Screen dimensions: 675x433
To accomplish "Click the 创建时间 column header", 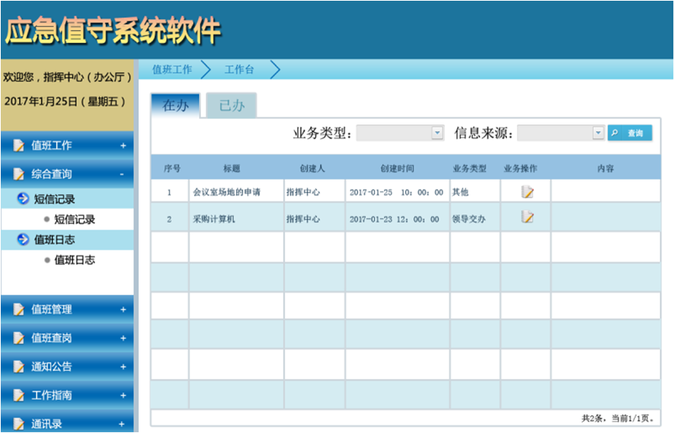I will 397,168.
